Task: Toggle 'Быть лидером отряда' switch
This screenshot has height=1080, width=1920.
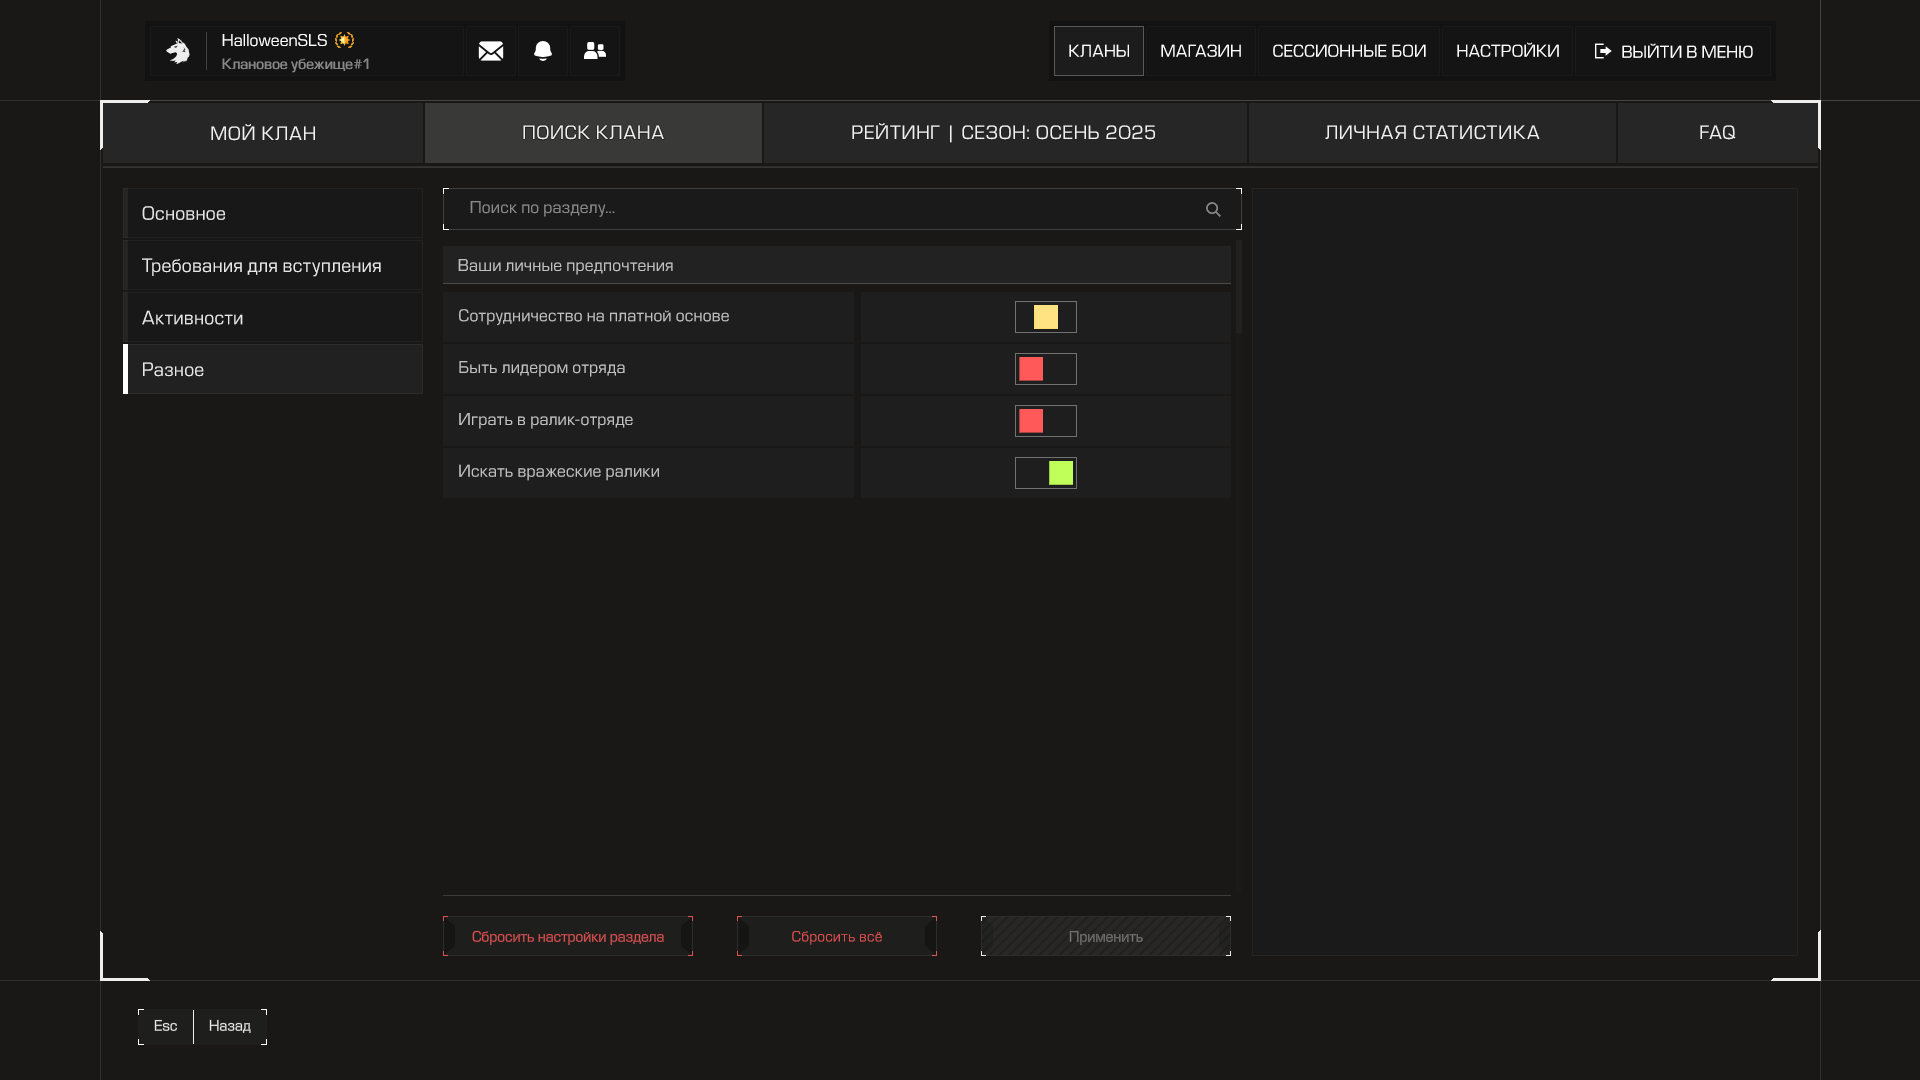Action: (x=1046, y=369)
